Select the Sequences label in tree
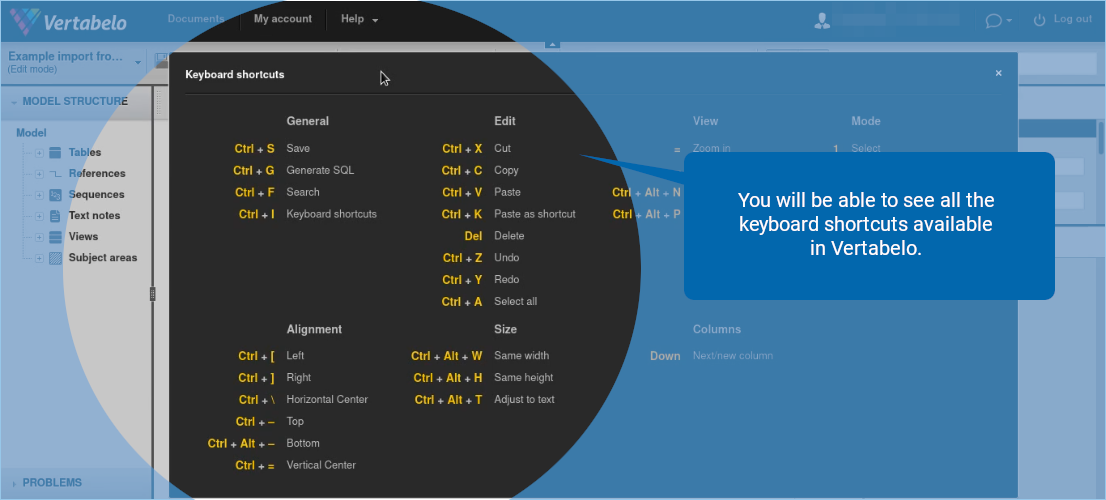 96,195
